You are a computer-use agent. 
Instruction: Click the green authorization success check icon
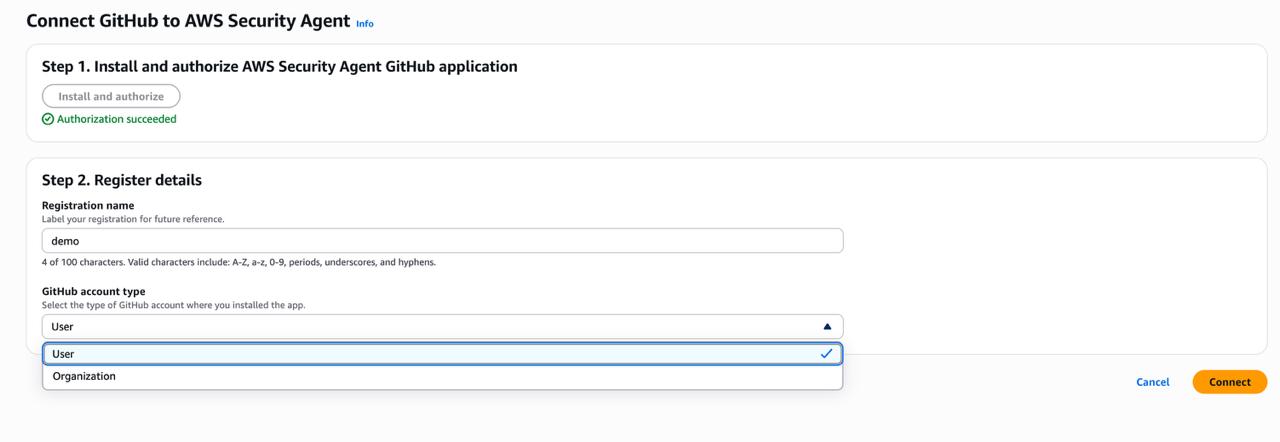coord(48,119)
